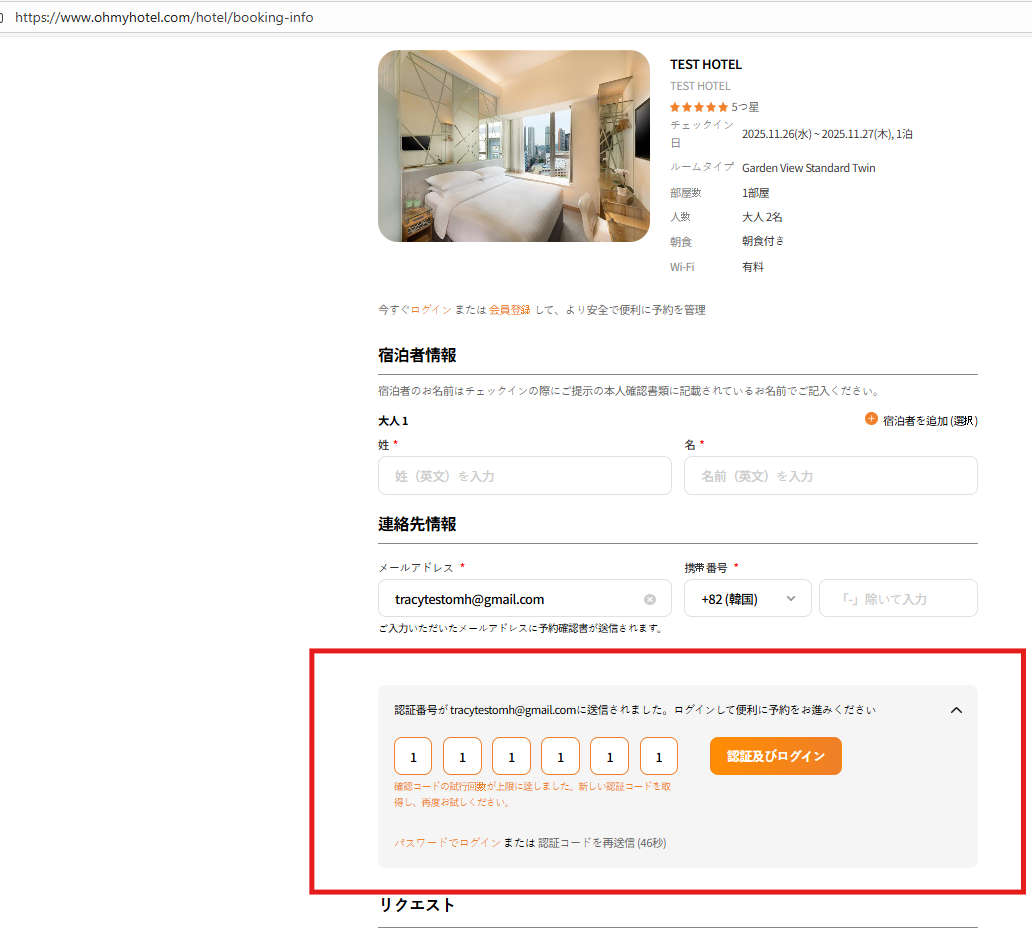Image resolution: width=1032 pixels, height=935 pixels.
Task: Click the five-star rating row
Action: (714, 107)
